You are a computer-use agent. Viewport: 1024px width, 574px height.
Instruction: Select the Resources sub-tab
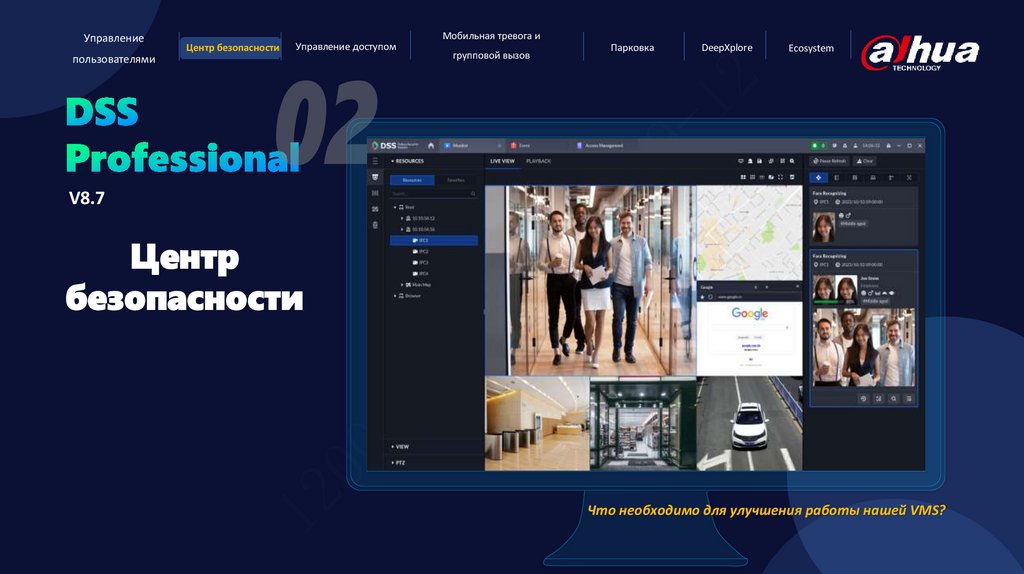[412, 180]
